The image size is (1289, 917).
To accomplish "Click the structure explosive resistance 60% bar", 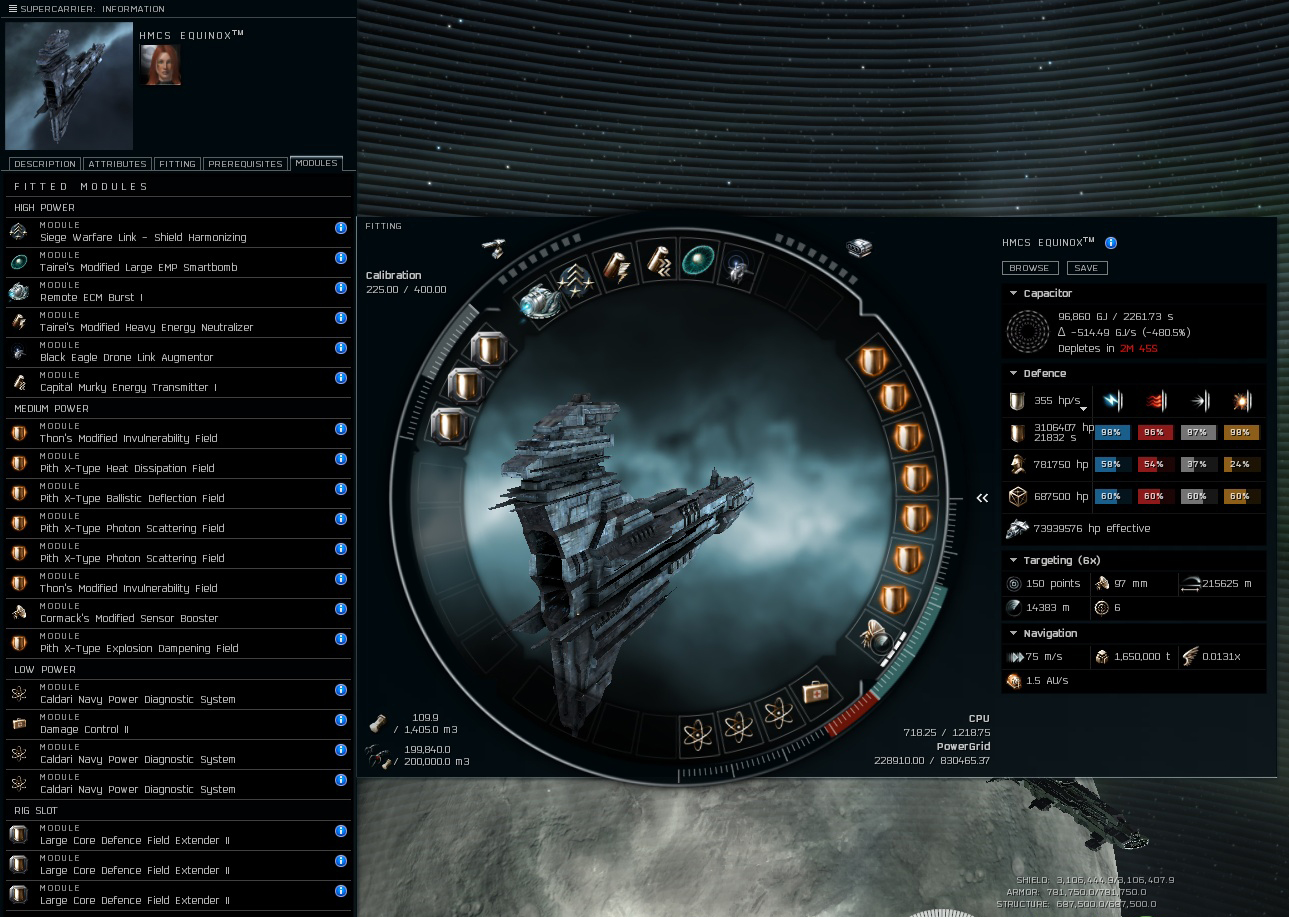I will 1242,496.
